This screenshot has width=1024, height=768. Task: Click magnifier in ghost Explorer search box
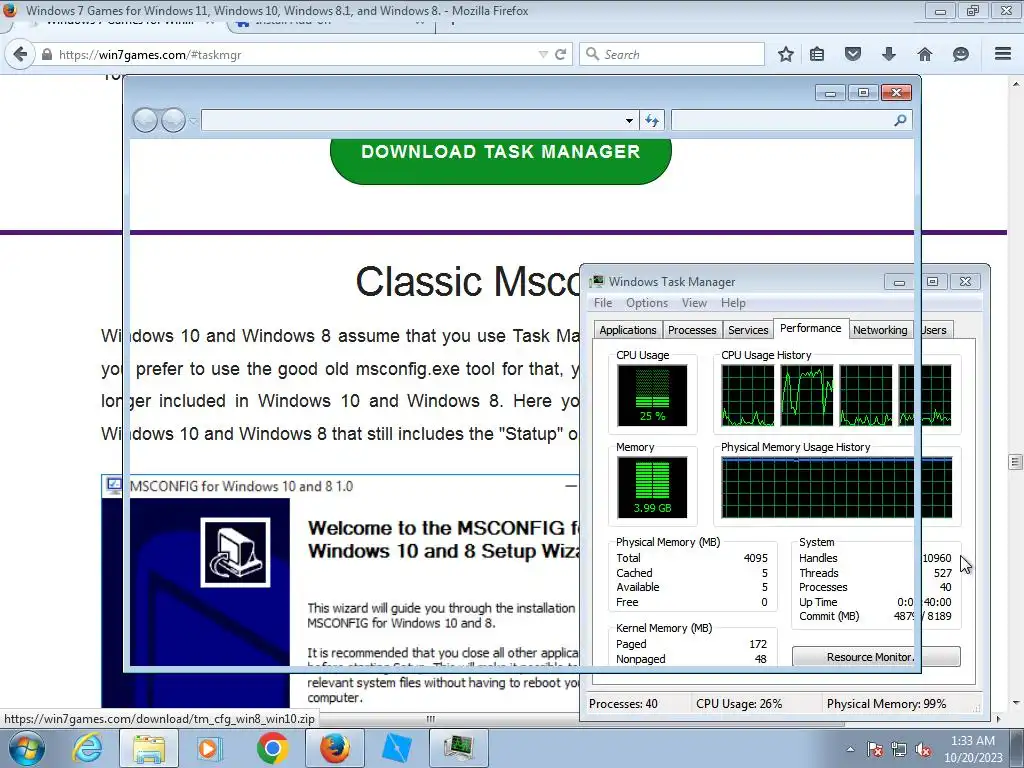900,120
